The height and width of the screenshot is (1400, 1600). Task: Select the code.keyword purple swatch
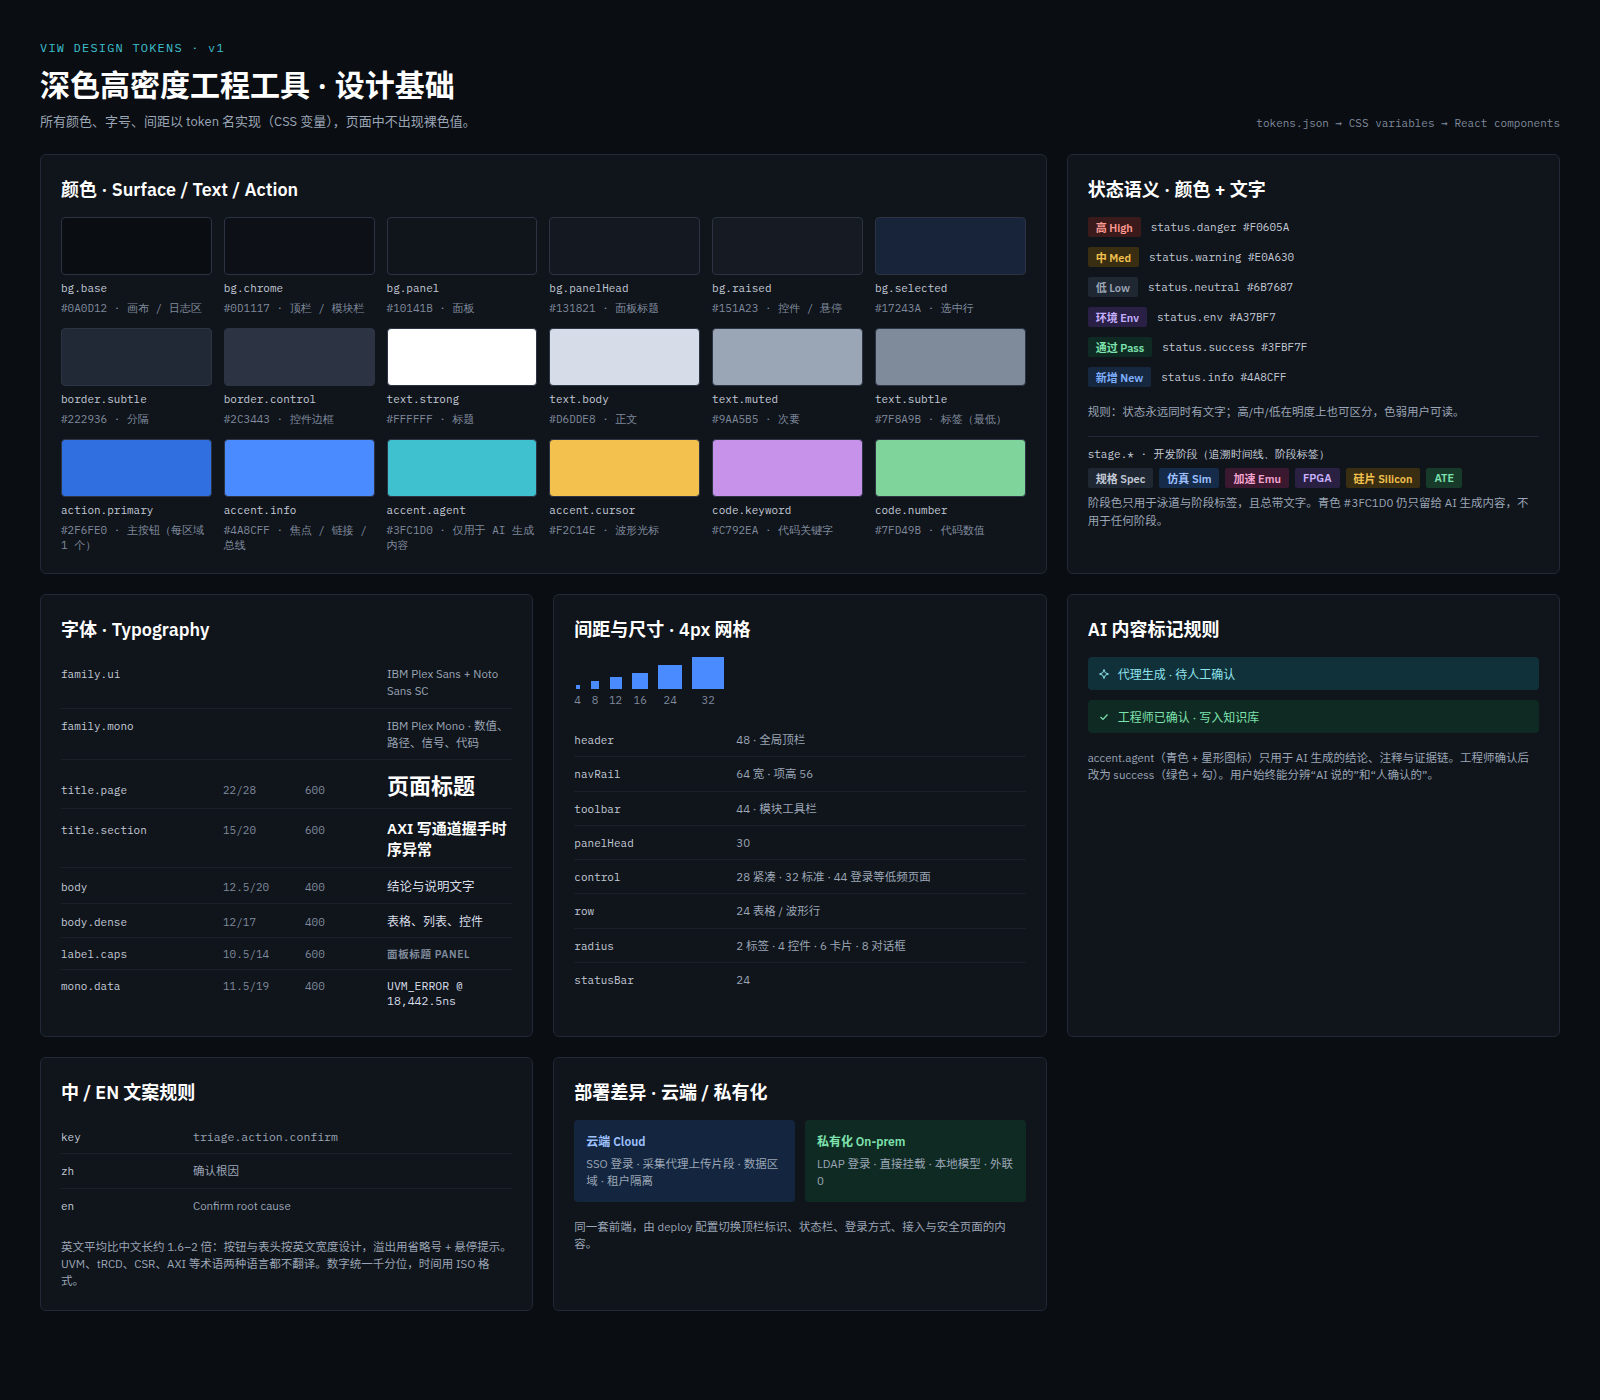point(787,468)
